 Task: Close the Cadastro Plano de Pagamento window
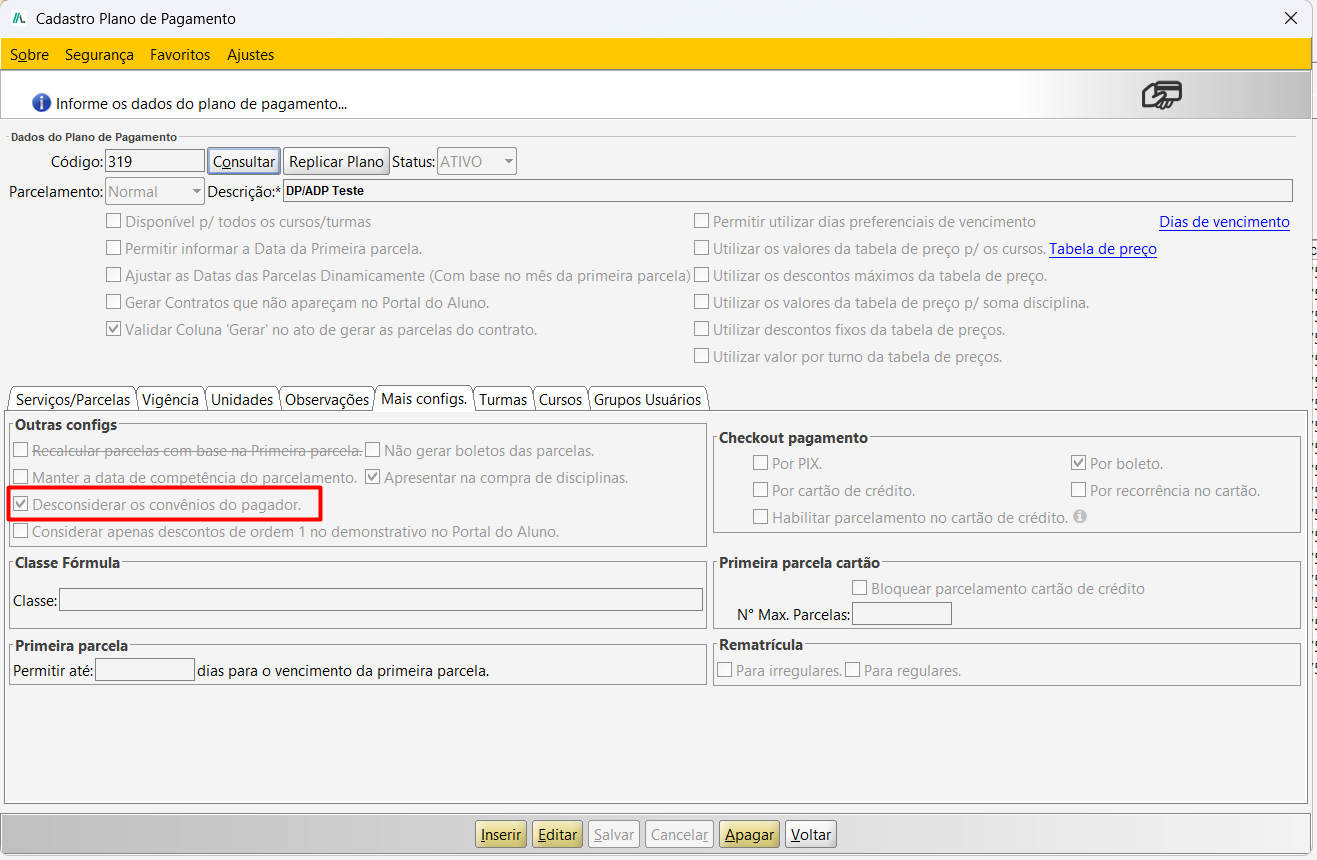pos(1291,18)
